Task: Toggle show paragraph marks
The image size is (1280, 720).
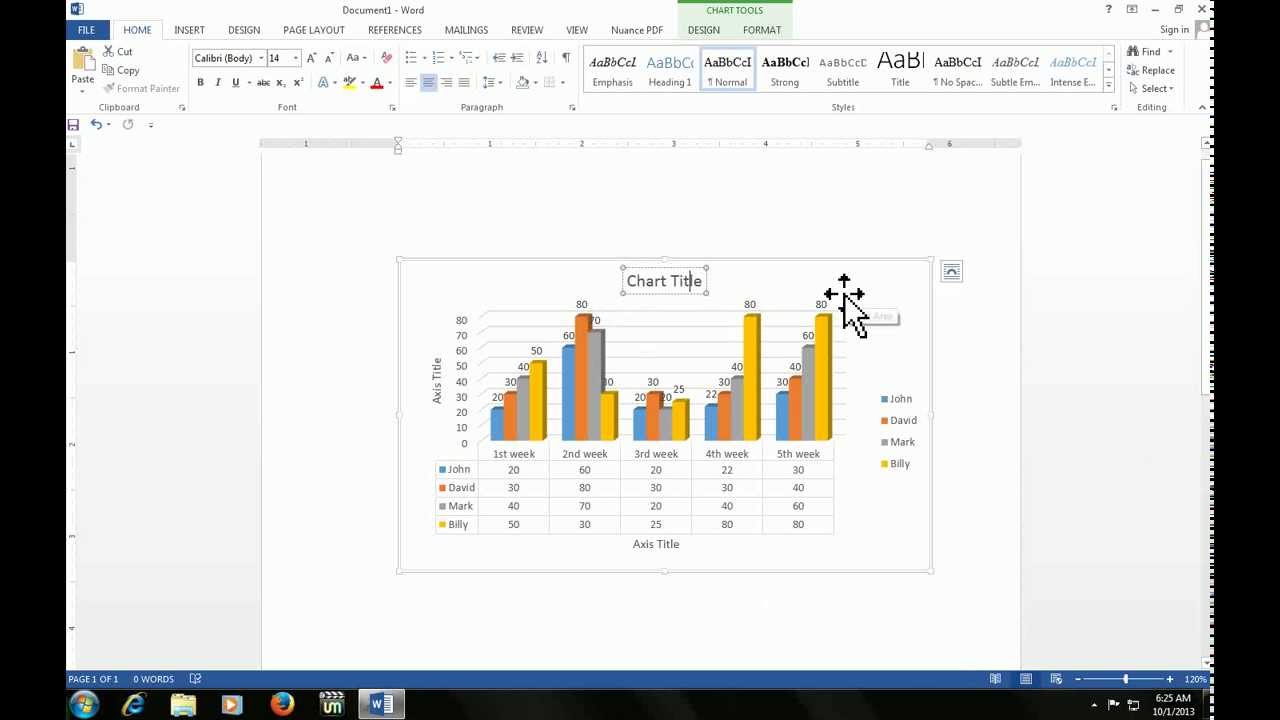Action: click(x=565, y=58)
